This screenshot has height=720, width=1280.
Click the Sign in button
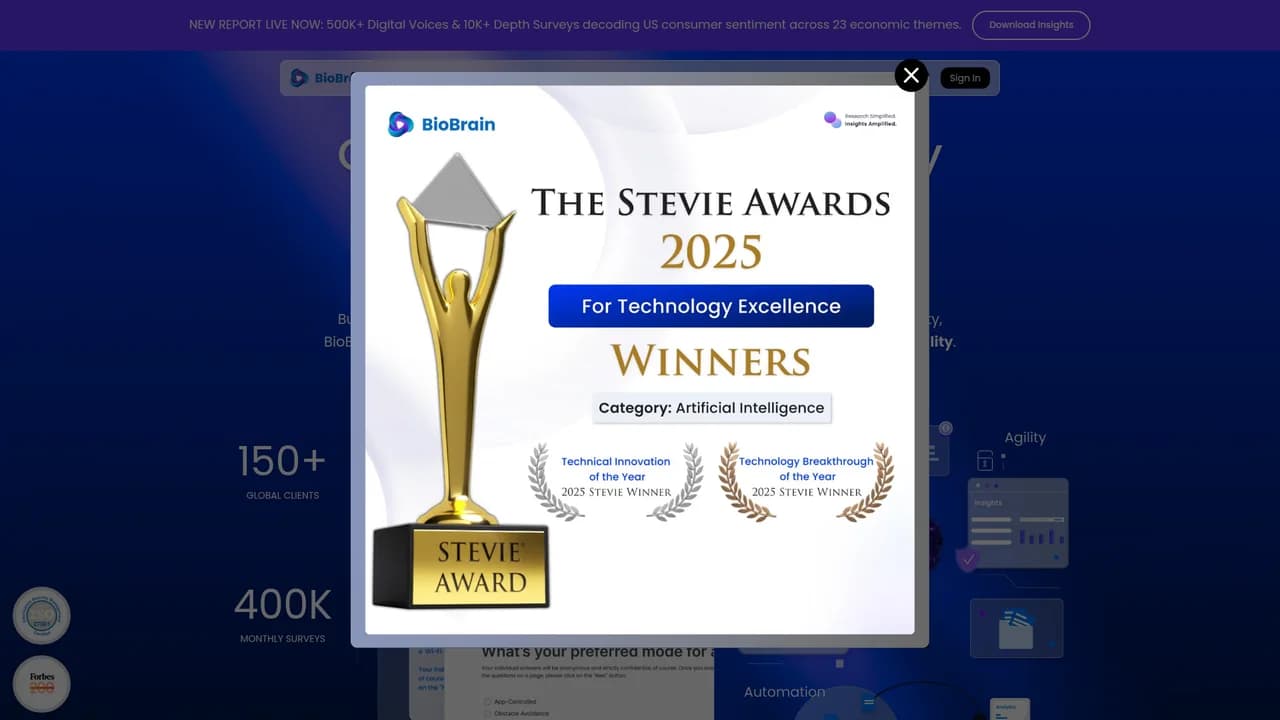point(965,78)
